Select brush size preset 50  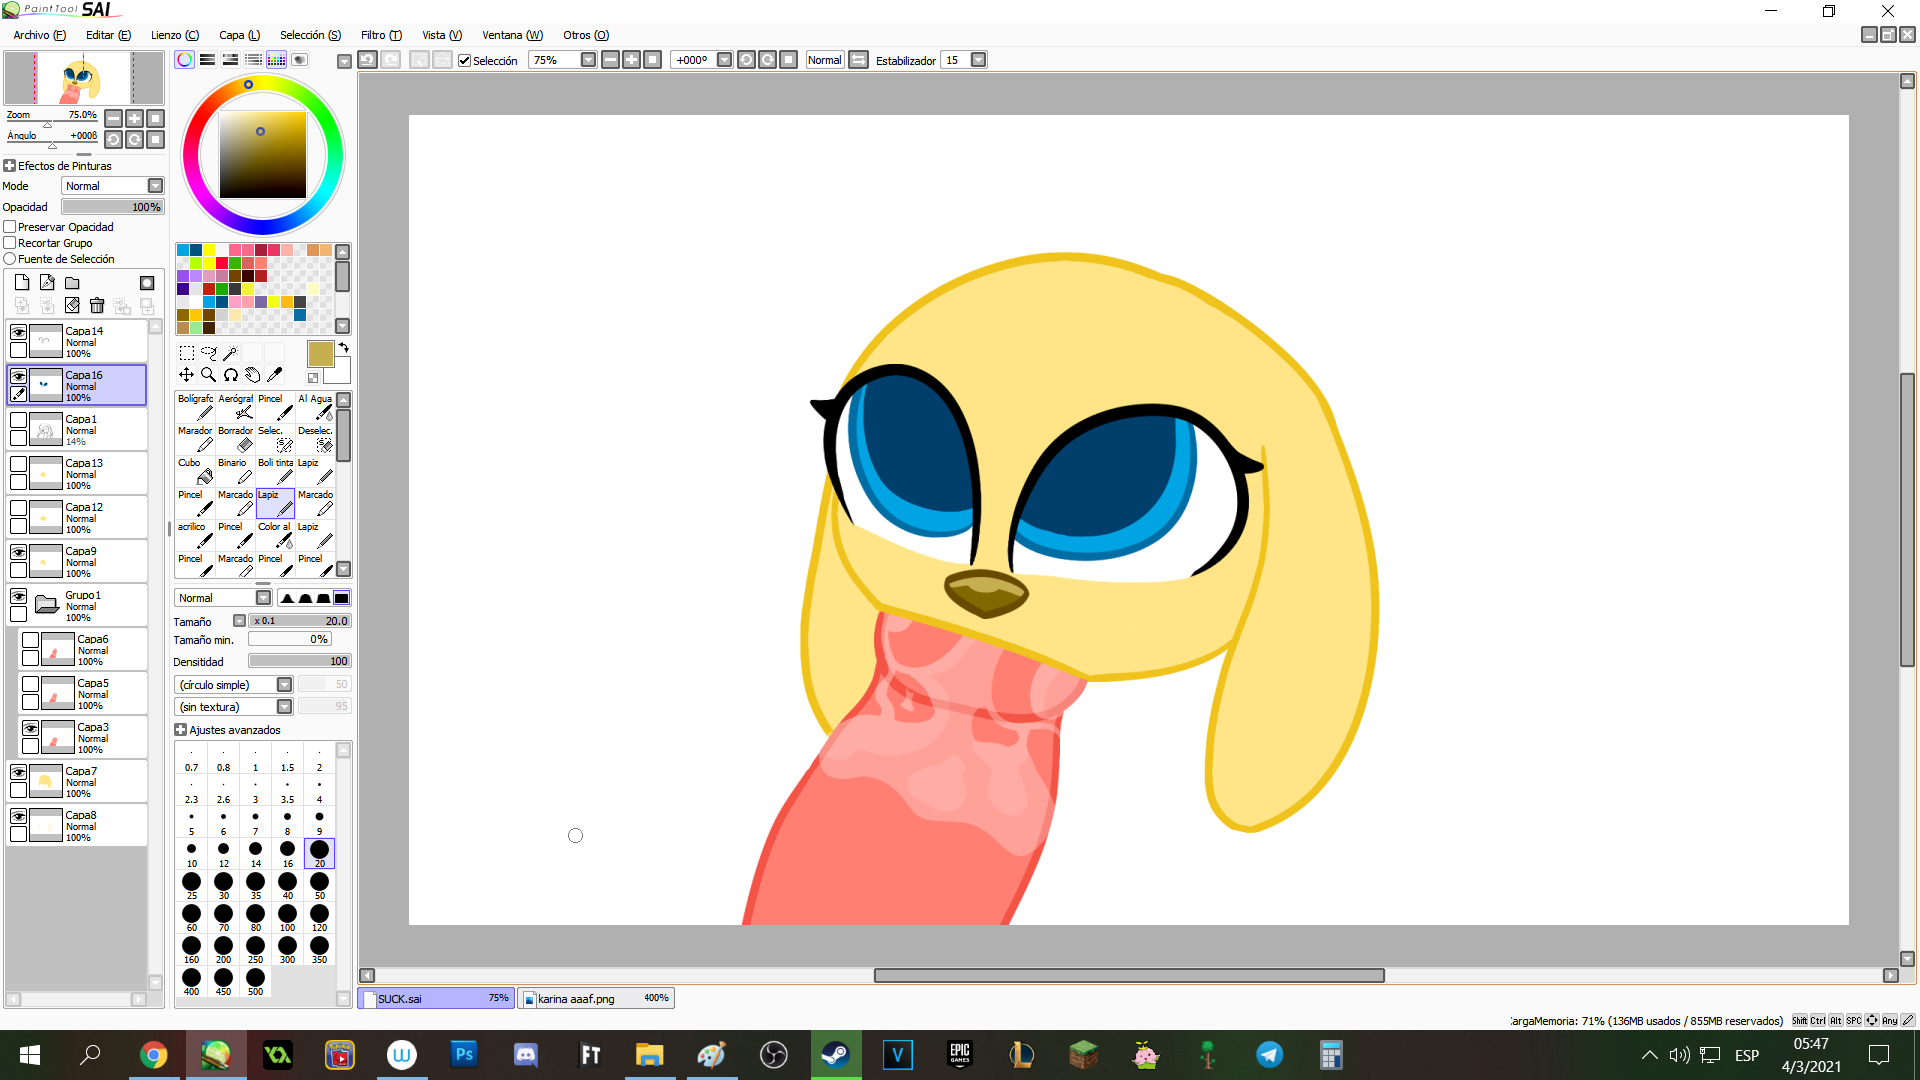(x=319, y=884)
